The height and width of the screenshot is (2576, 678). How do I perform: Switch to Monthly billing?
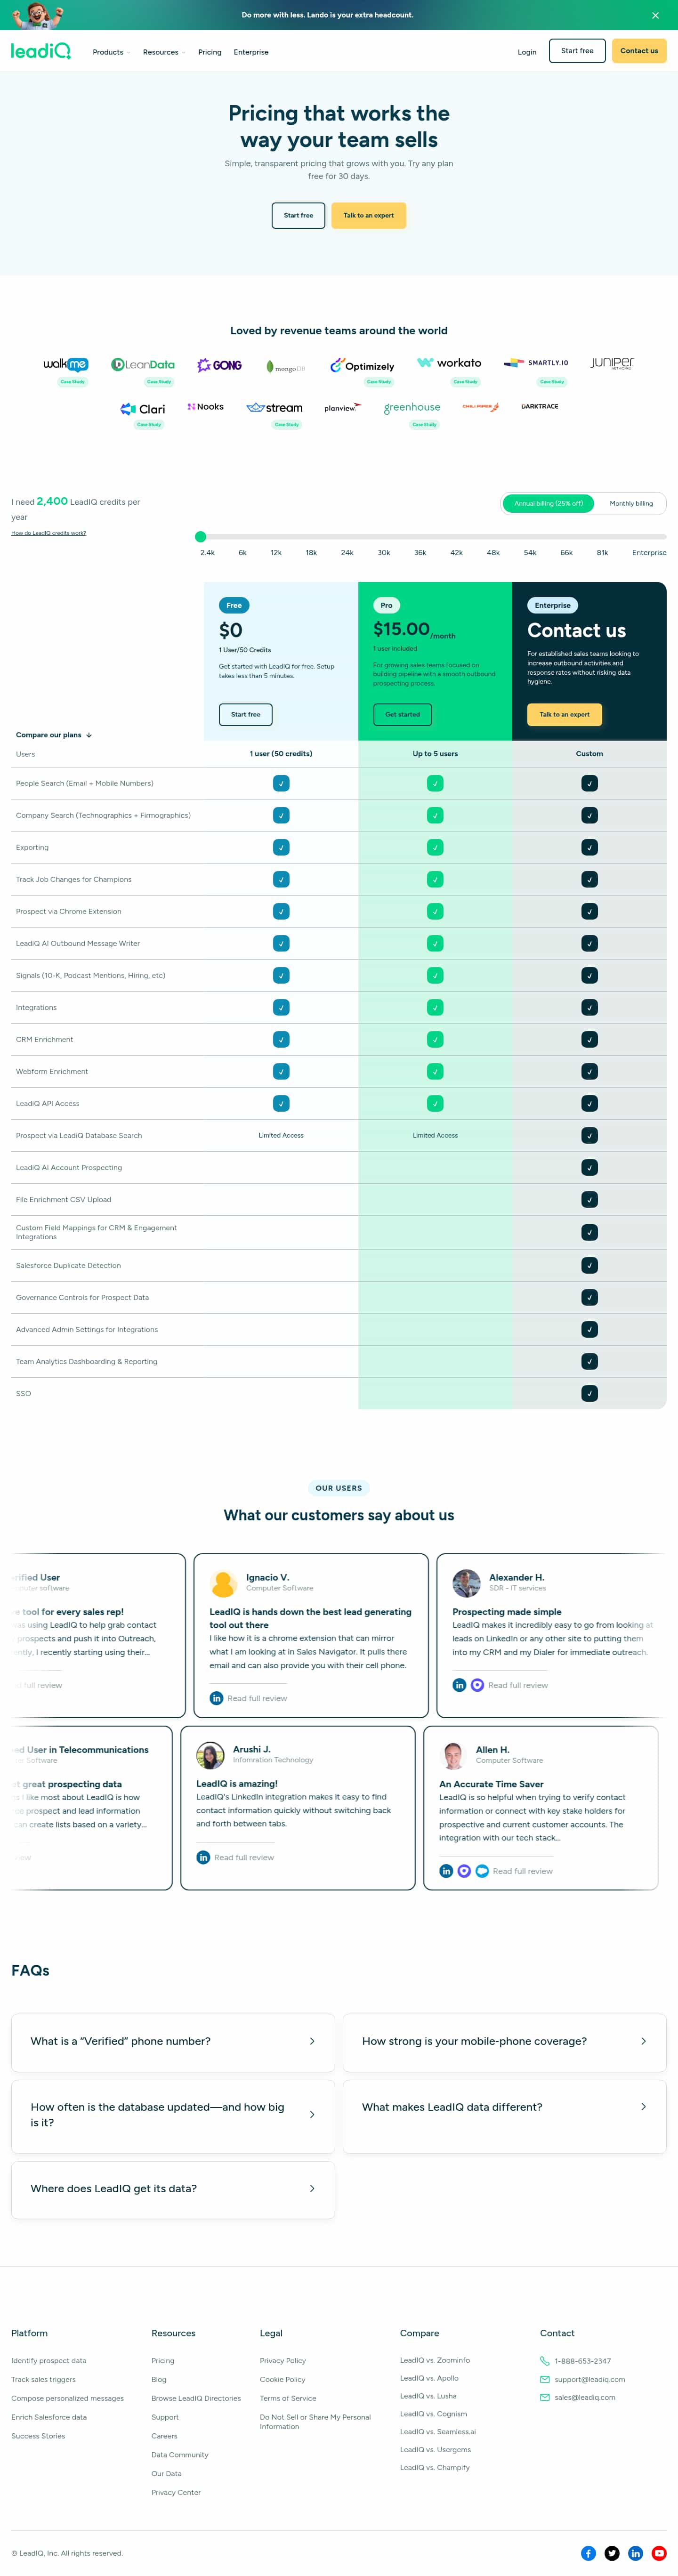[x=631, y=503]
